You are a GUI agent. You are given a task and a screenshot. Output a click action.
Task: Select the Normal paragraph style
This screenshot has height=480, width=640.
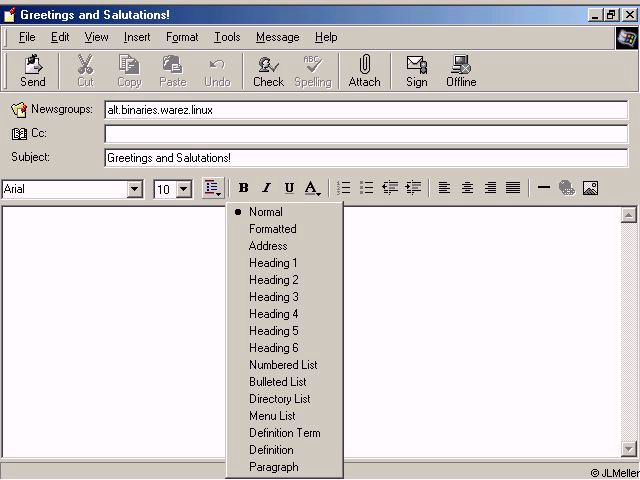284,212
